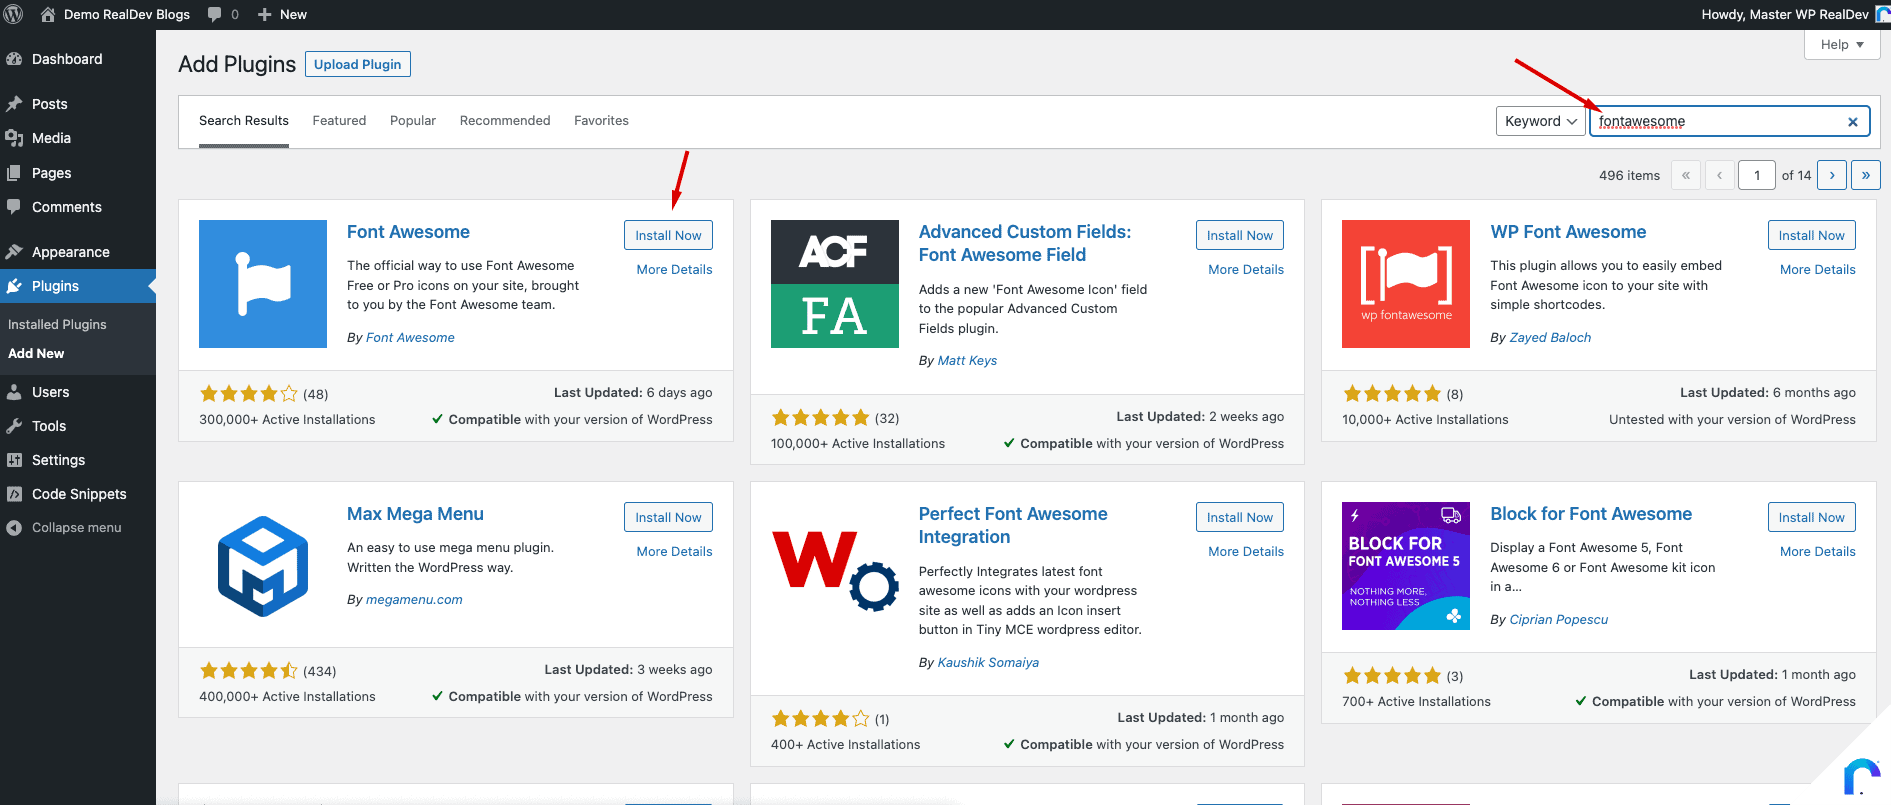The height and width of the screenshot is (805, 1891).
Task: Select Add New submenu item
Action: 36,353
